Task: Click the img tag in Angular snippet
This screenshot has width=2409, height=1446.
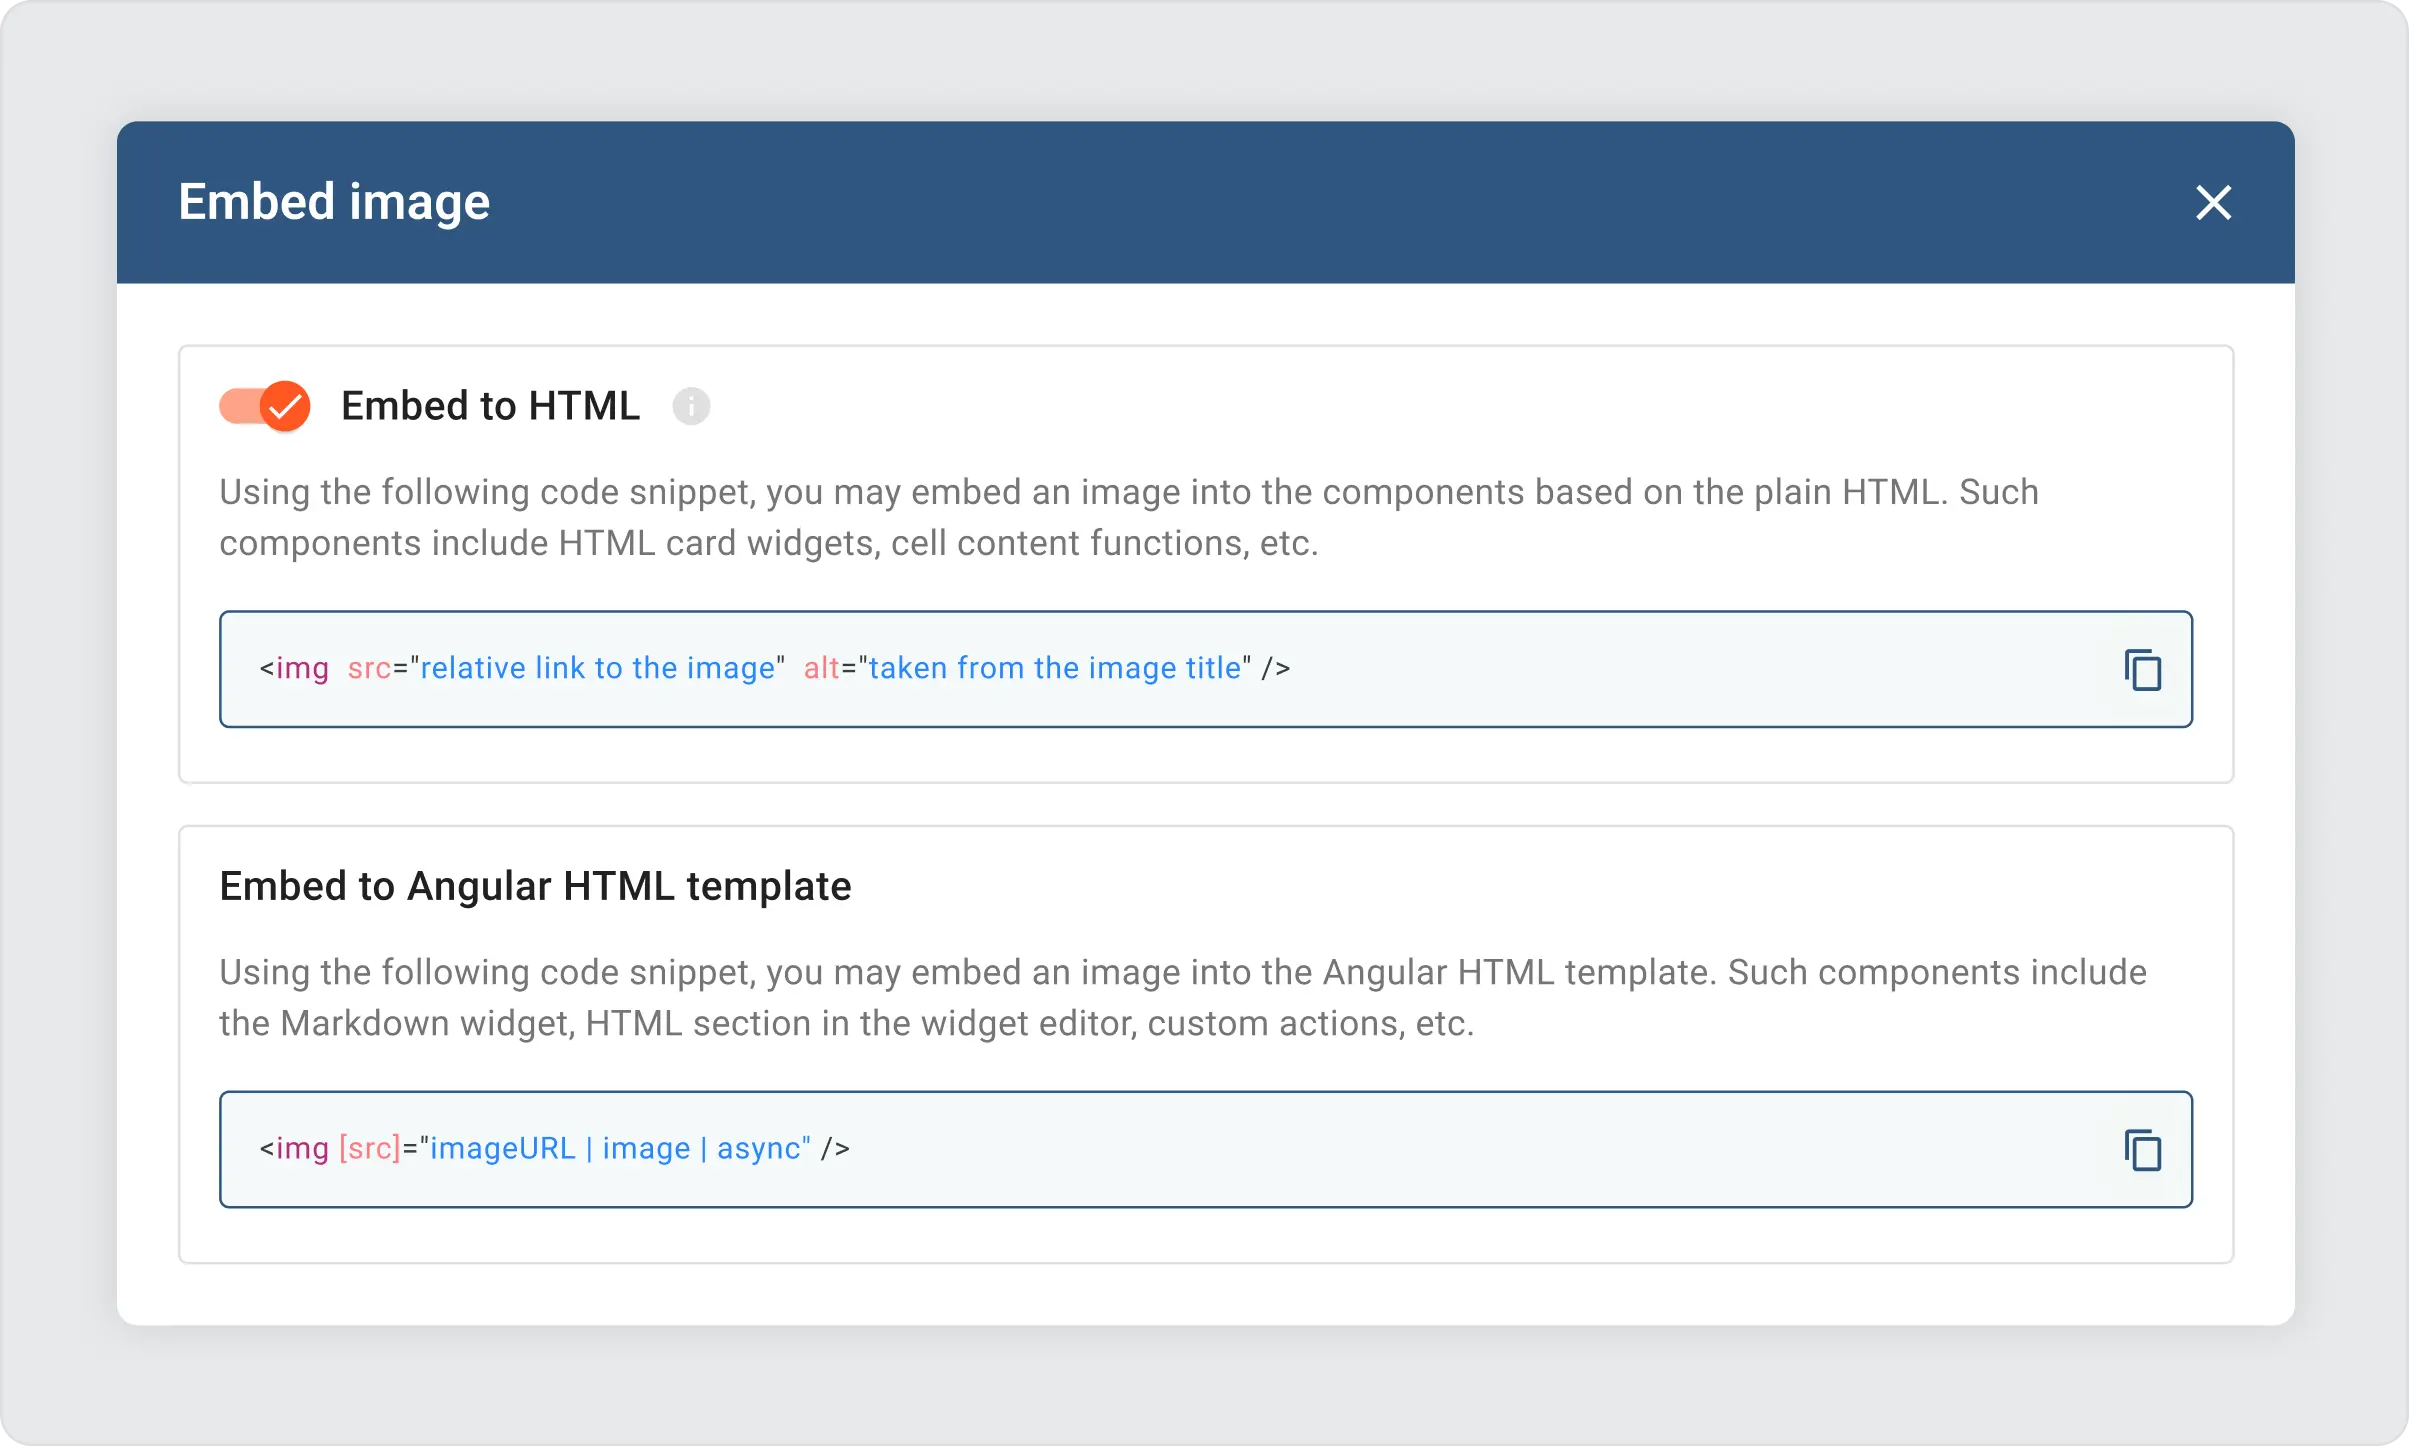Action: pos(301,1148)
